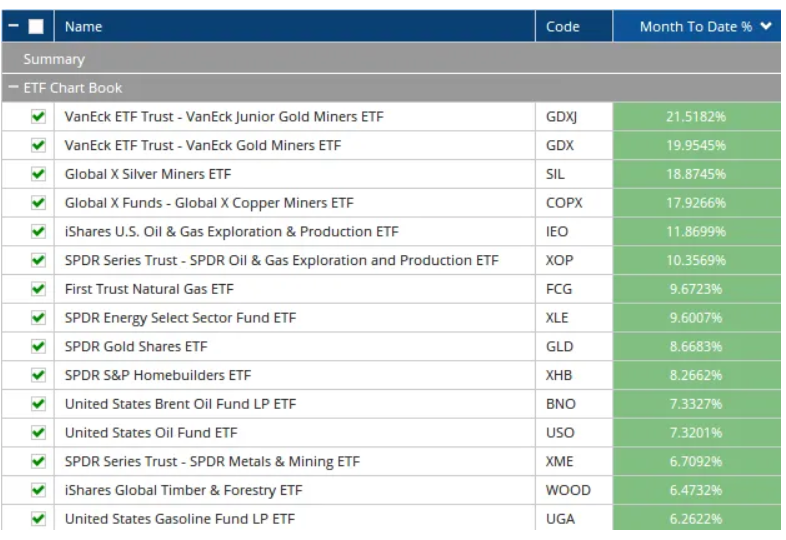
Task: Open Global X Copper Miners ETF entry
Action: [208, 203]
